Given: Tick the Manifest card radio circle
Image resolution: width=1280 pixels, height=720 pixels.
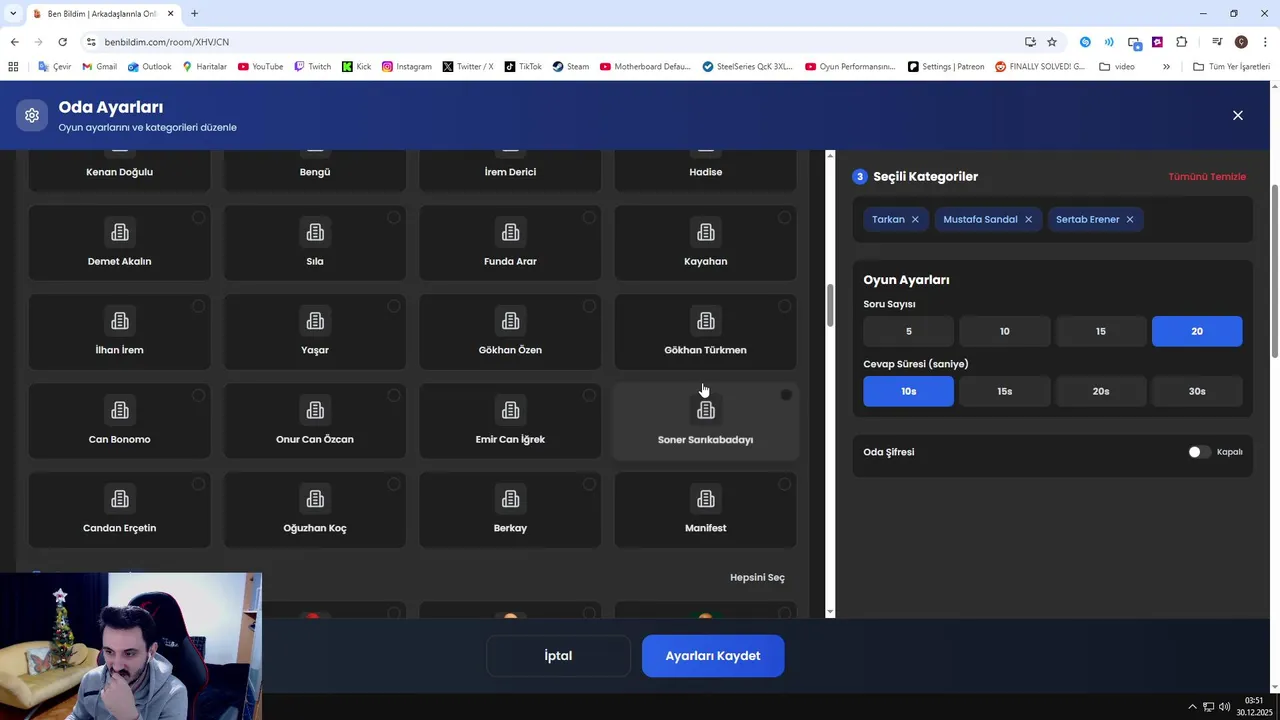Looking at the screenshot, I should [784, 484].
